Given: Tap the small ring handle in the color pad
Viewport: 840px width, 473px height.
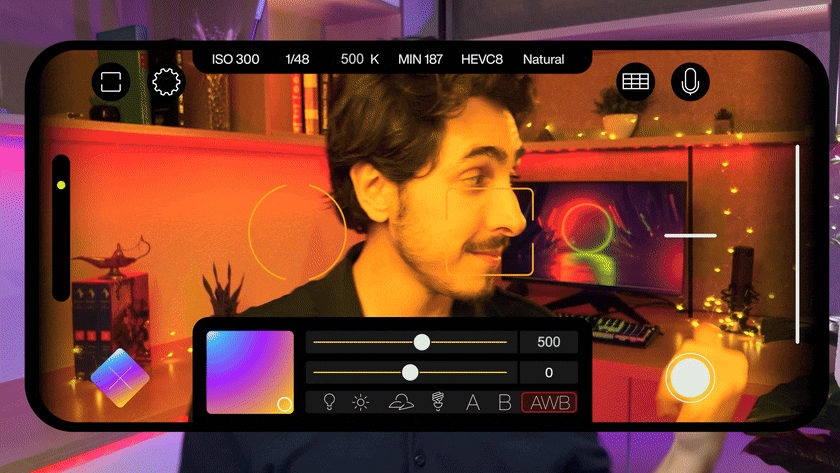Looking at the screenshot, I should (x=284, y=404).
